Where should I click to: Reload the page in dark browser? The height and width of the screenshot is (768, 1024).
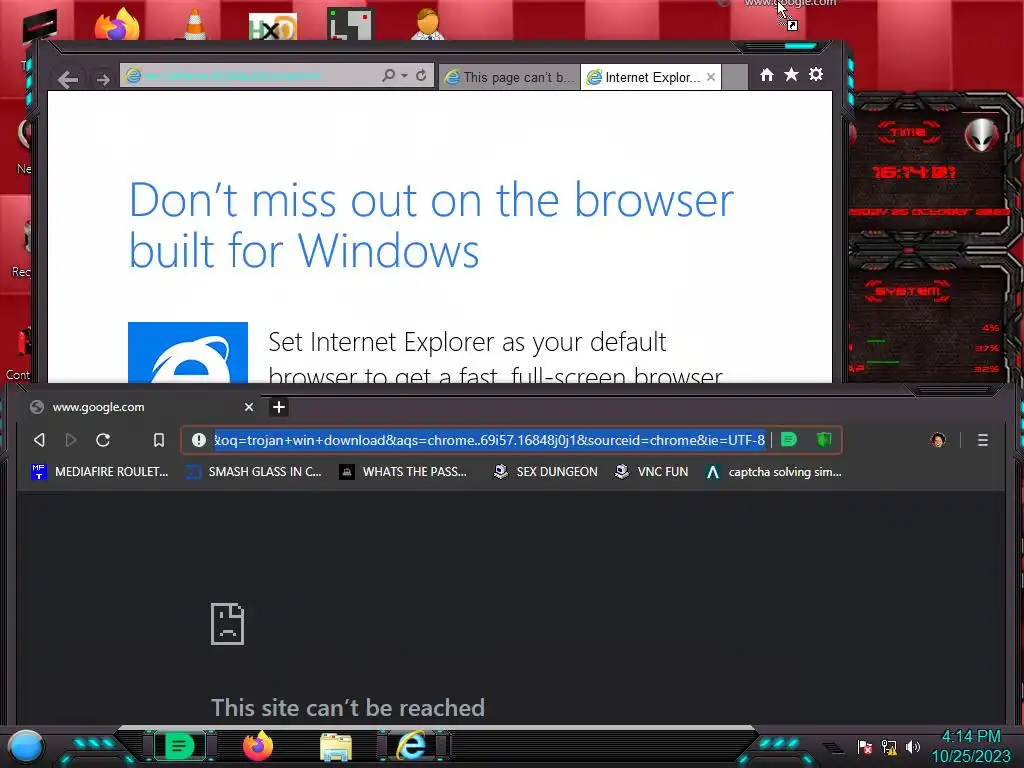click(103, 440)
